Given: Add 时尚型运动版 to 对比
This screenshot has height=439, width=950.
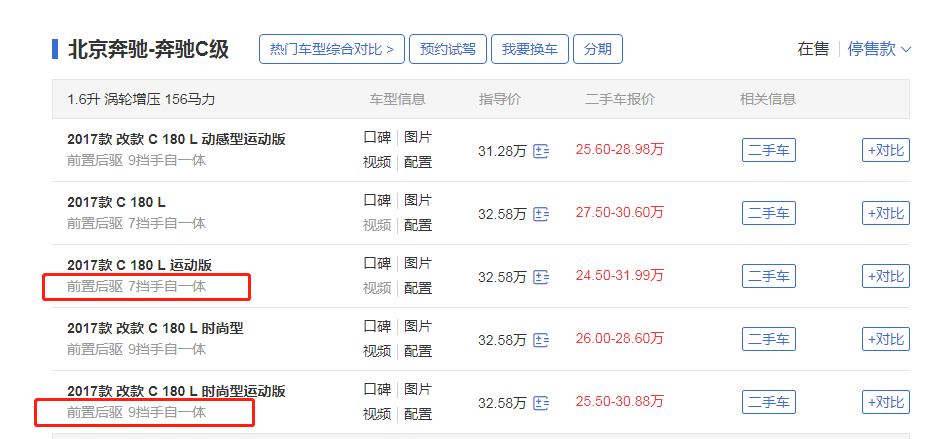Looking at the screenshot, I should [886, 402].
